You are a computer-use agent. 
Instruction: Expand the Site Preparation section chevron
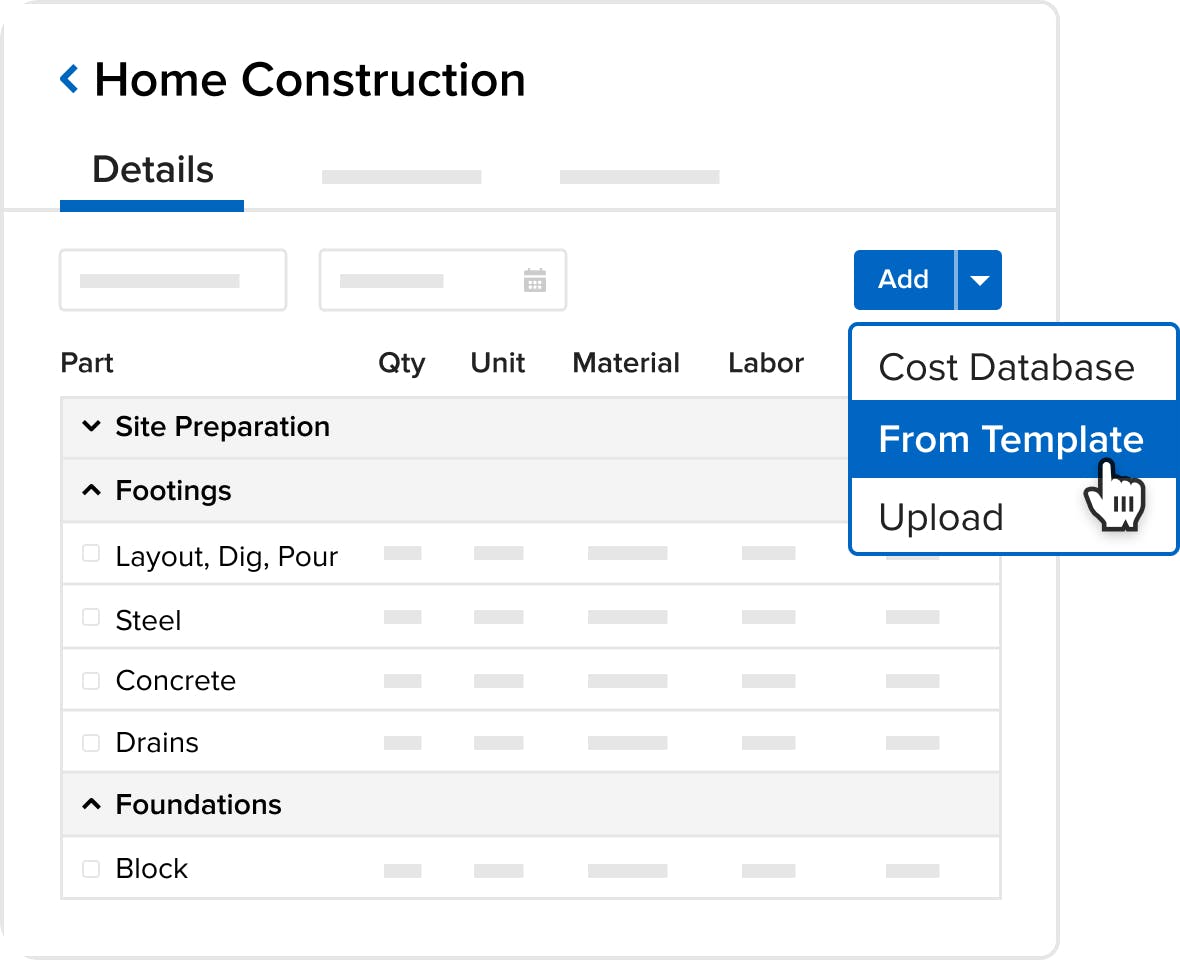point(91,427)
